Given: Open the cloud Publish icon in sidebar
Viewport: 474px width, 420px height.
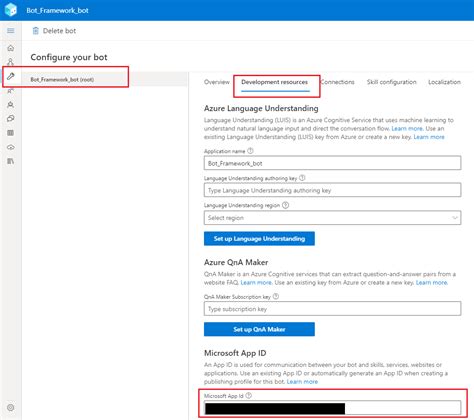Looking at the screenshot, I should tap(11, 147).
